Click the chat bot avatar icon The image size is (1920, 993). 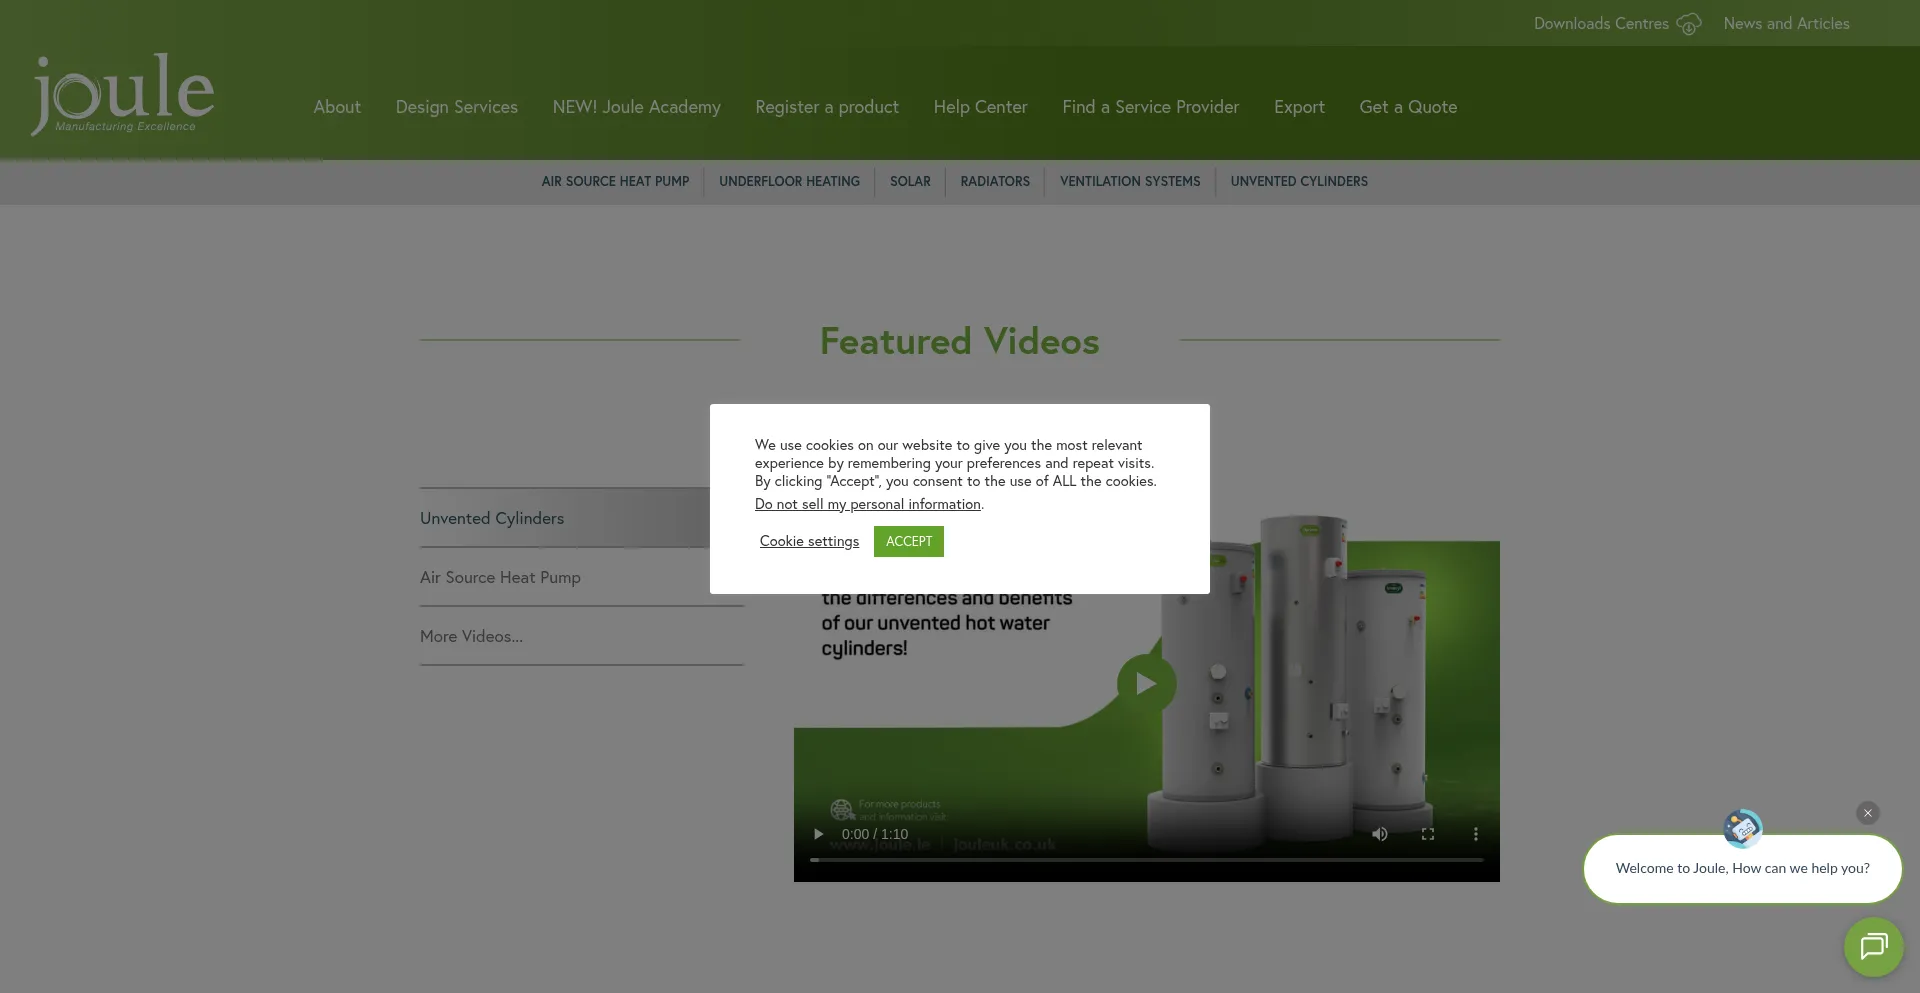[x=1742, y=828]
